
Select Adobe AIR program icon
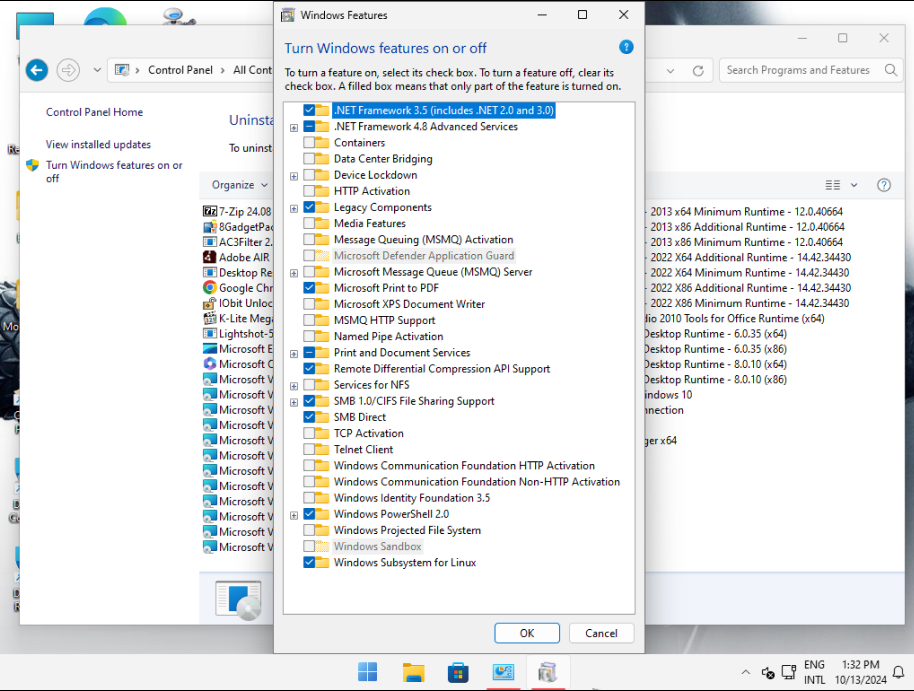pyautogui.click(x=209, y=257)
